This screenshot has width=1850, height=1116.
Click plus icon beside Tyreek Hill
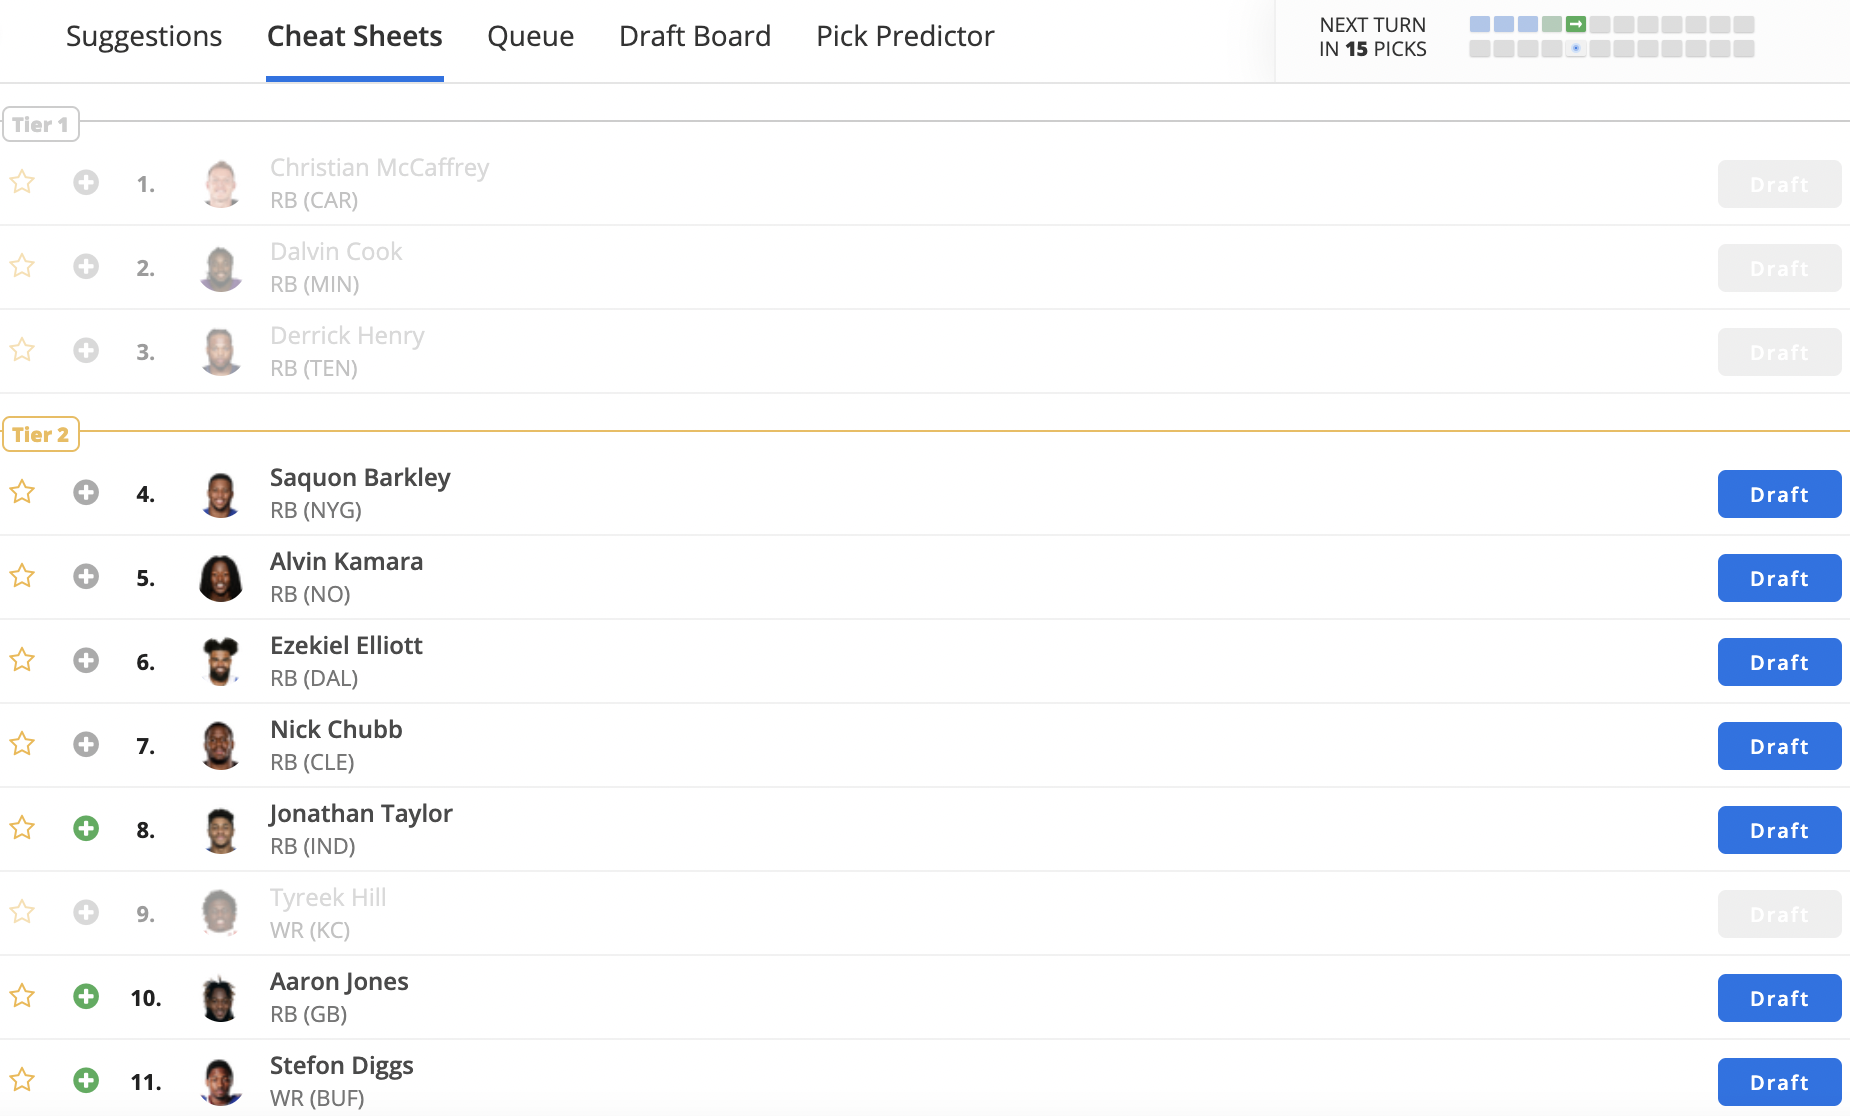(x=86, y=912)
